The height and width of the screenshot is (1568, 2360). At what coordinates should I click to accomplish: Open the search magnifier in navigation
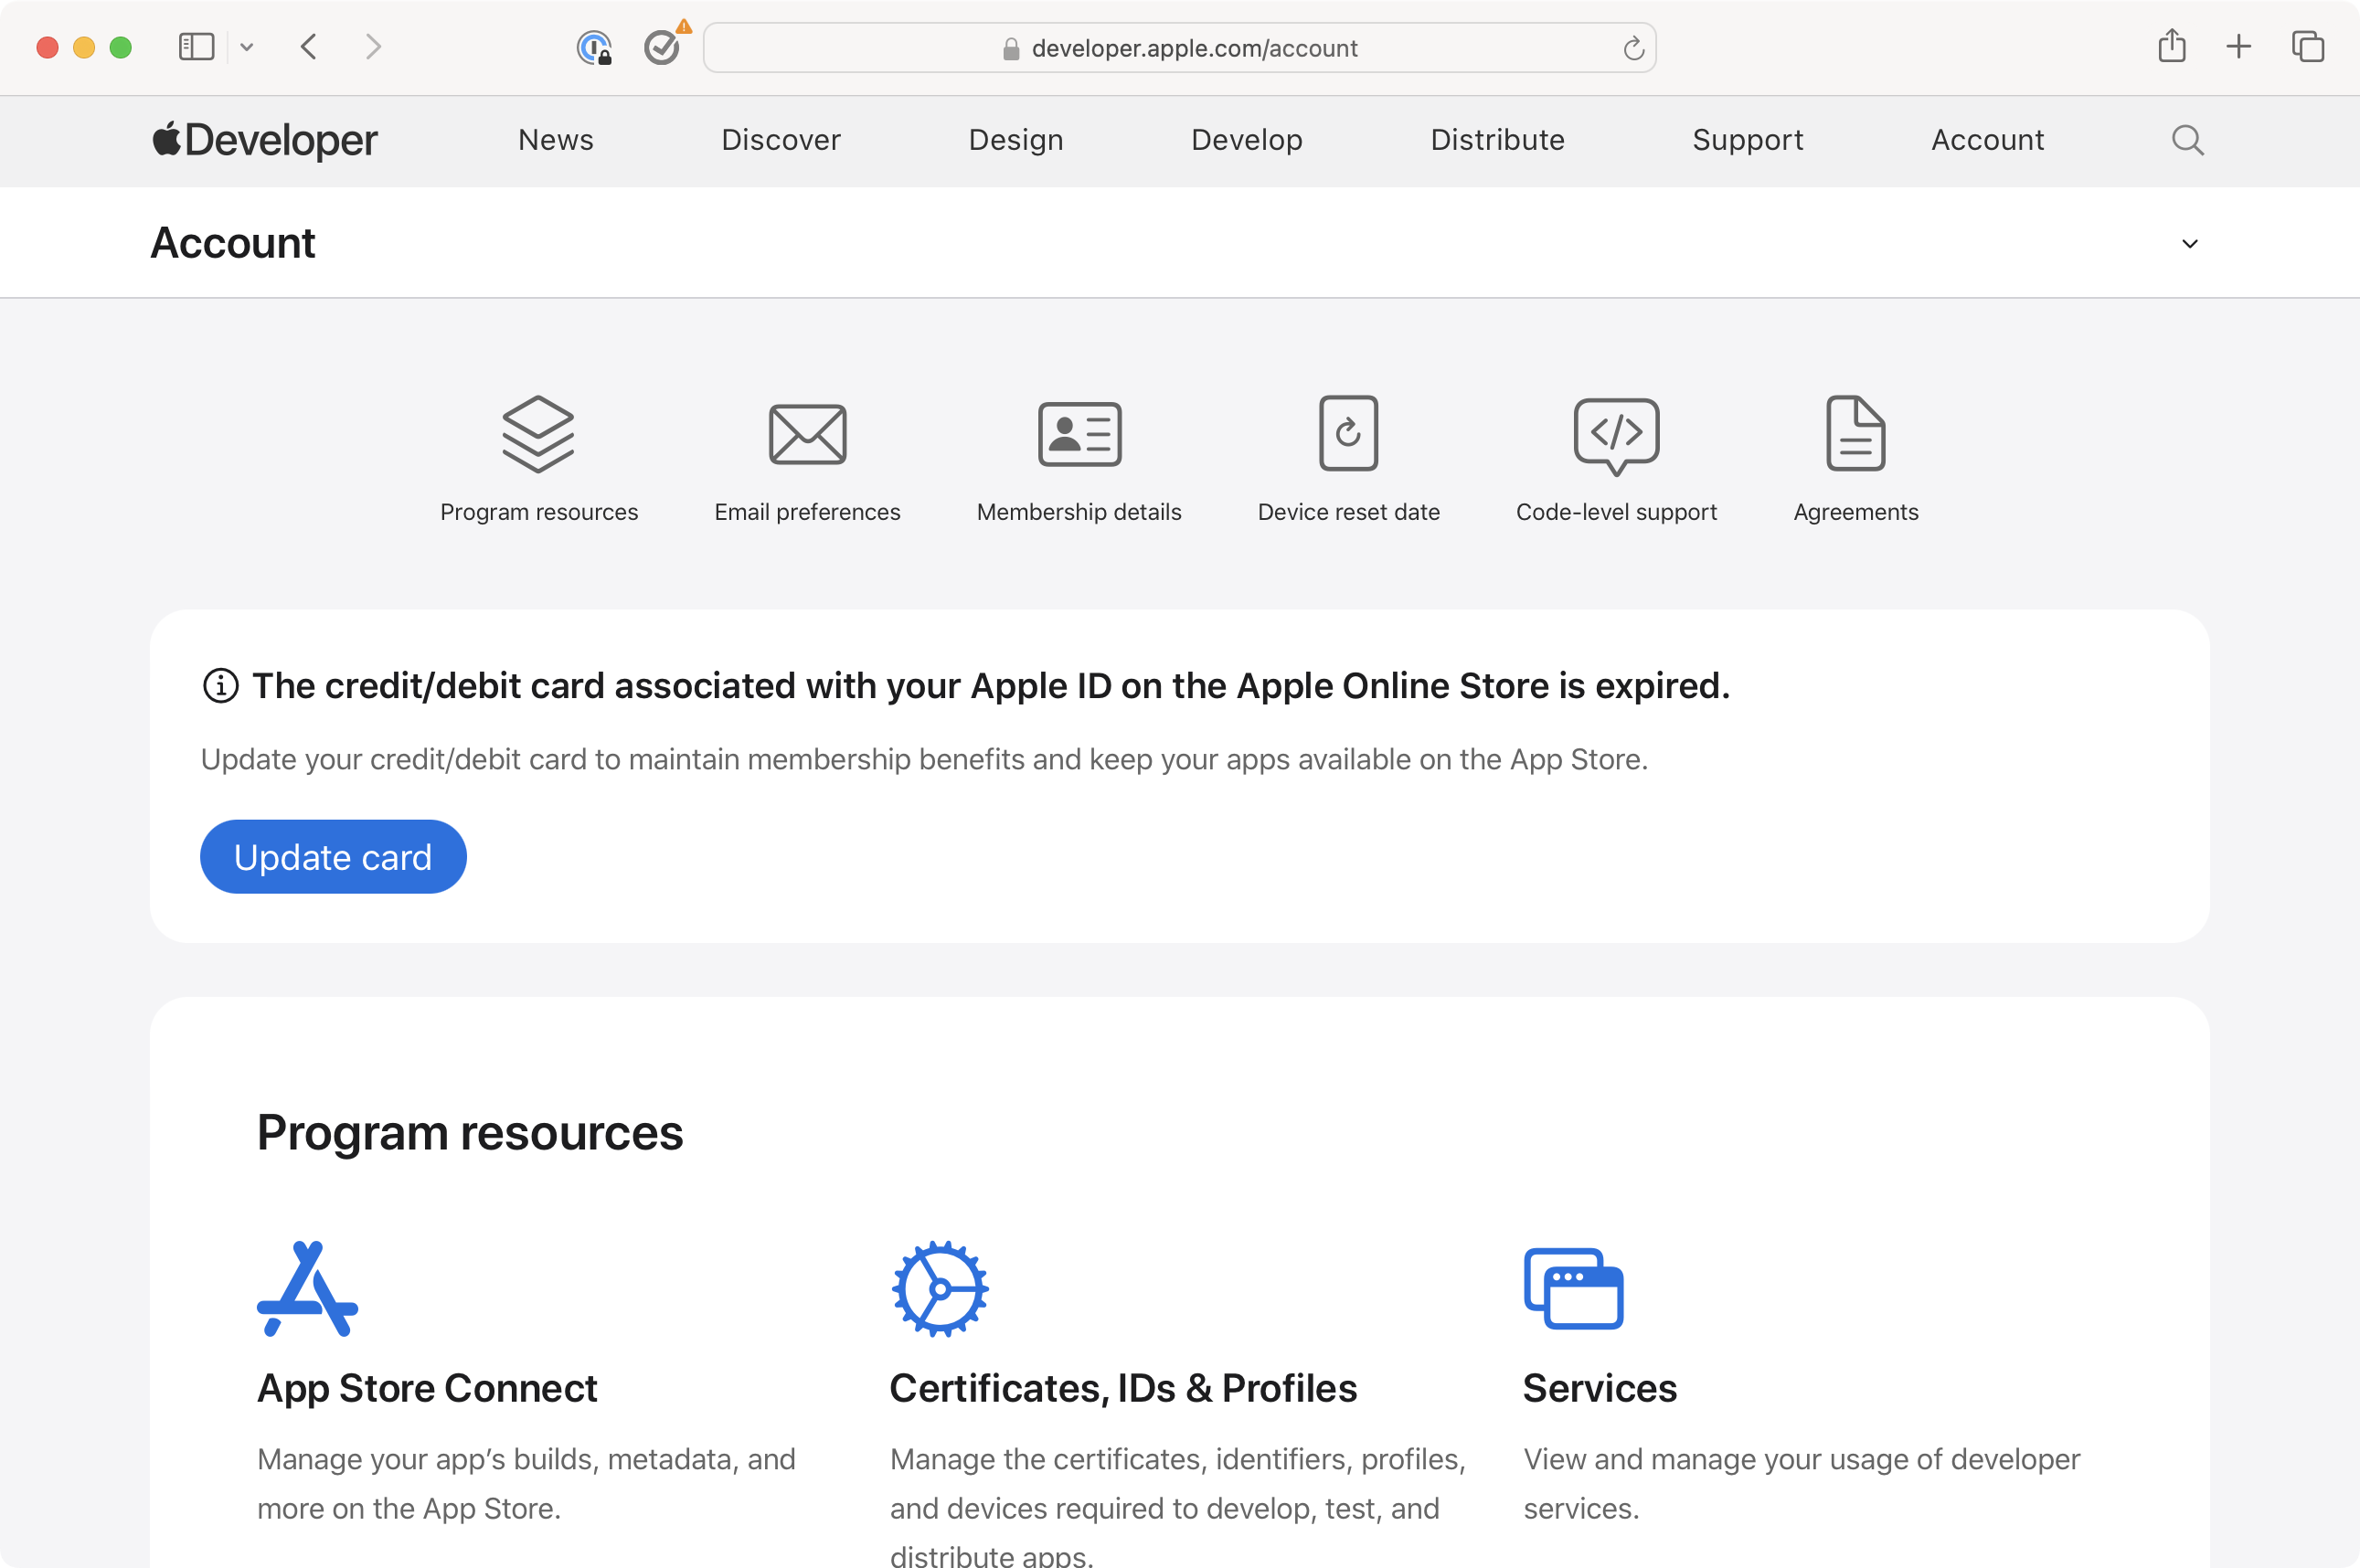(2187, 140)
